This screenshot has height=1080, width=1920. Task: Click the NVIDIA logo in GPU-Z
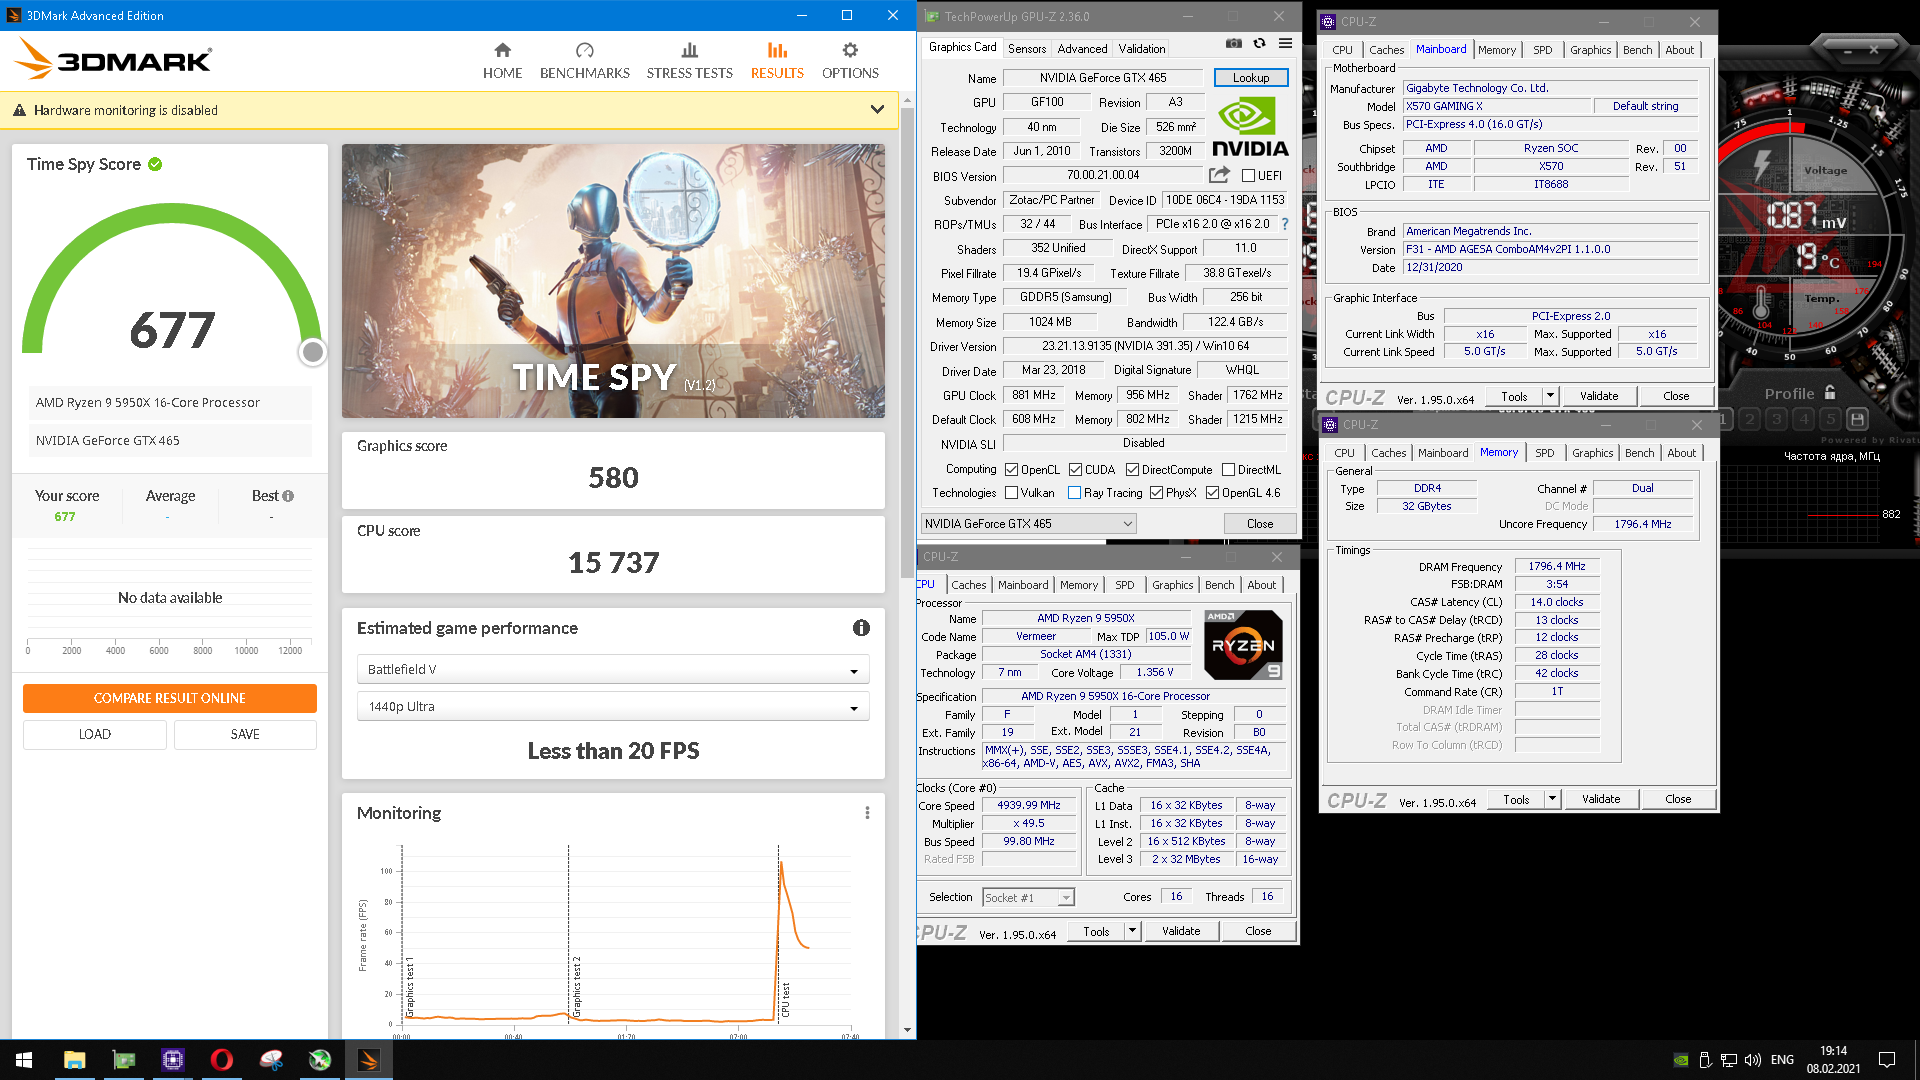pos(1250,126)
